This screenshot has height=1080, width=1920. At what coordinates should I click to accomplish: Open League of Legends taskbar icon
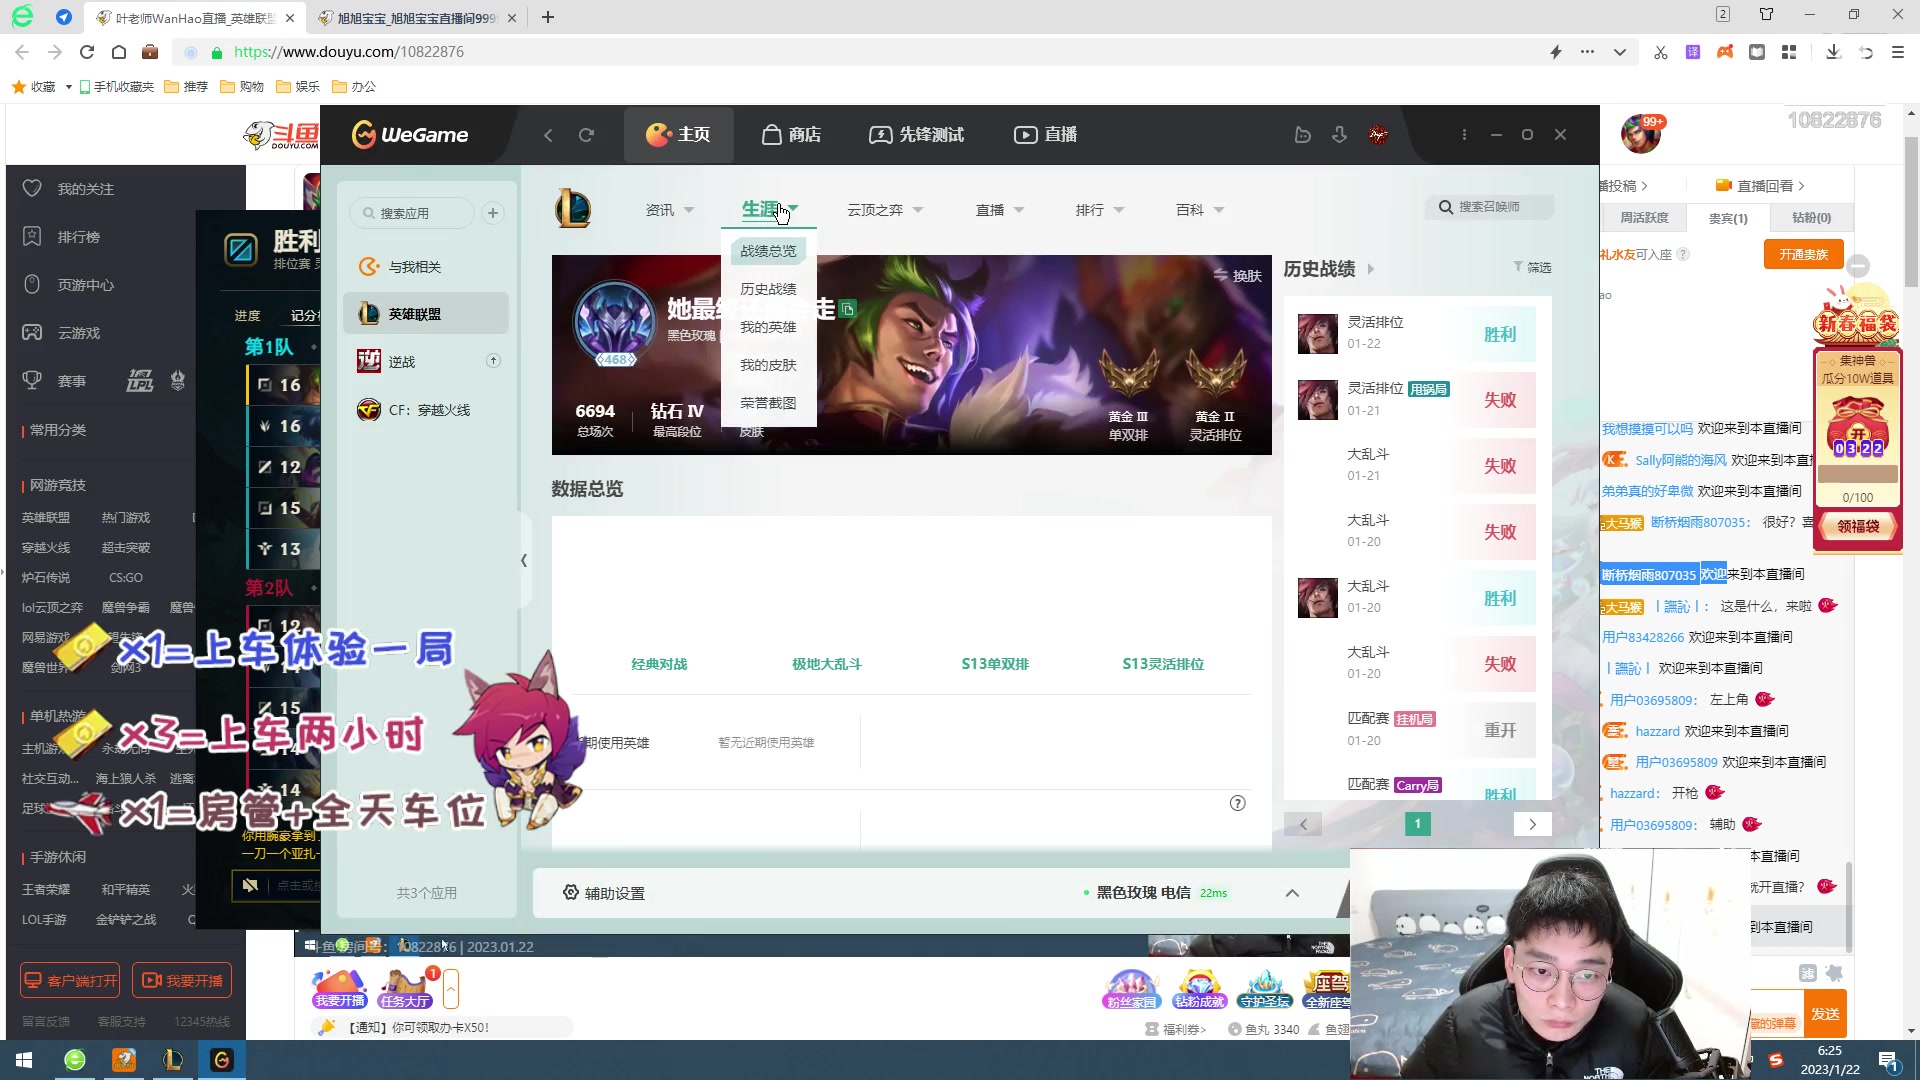tap(172, 1060)
